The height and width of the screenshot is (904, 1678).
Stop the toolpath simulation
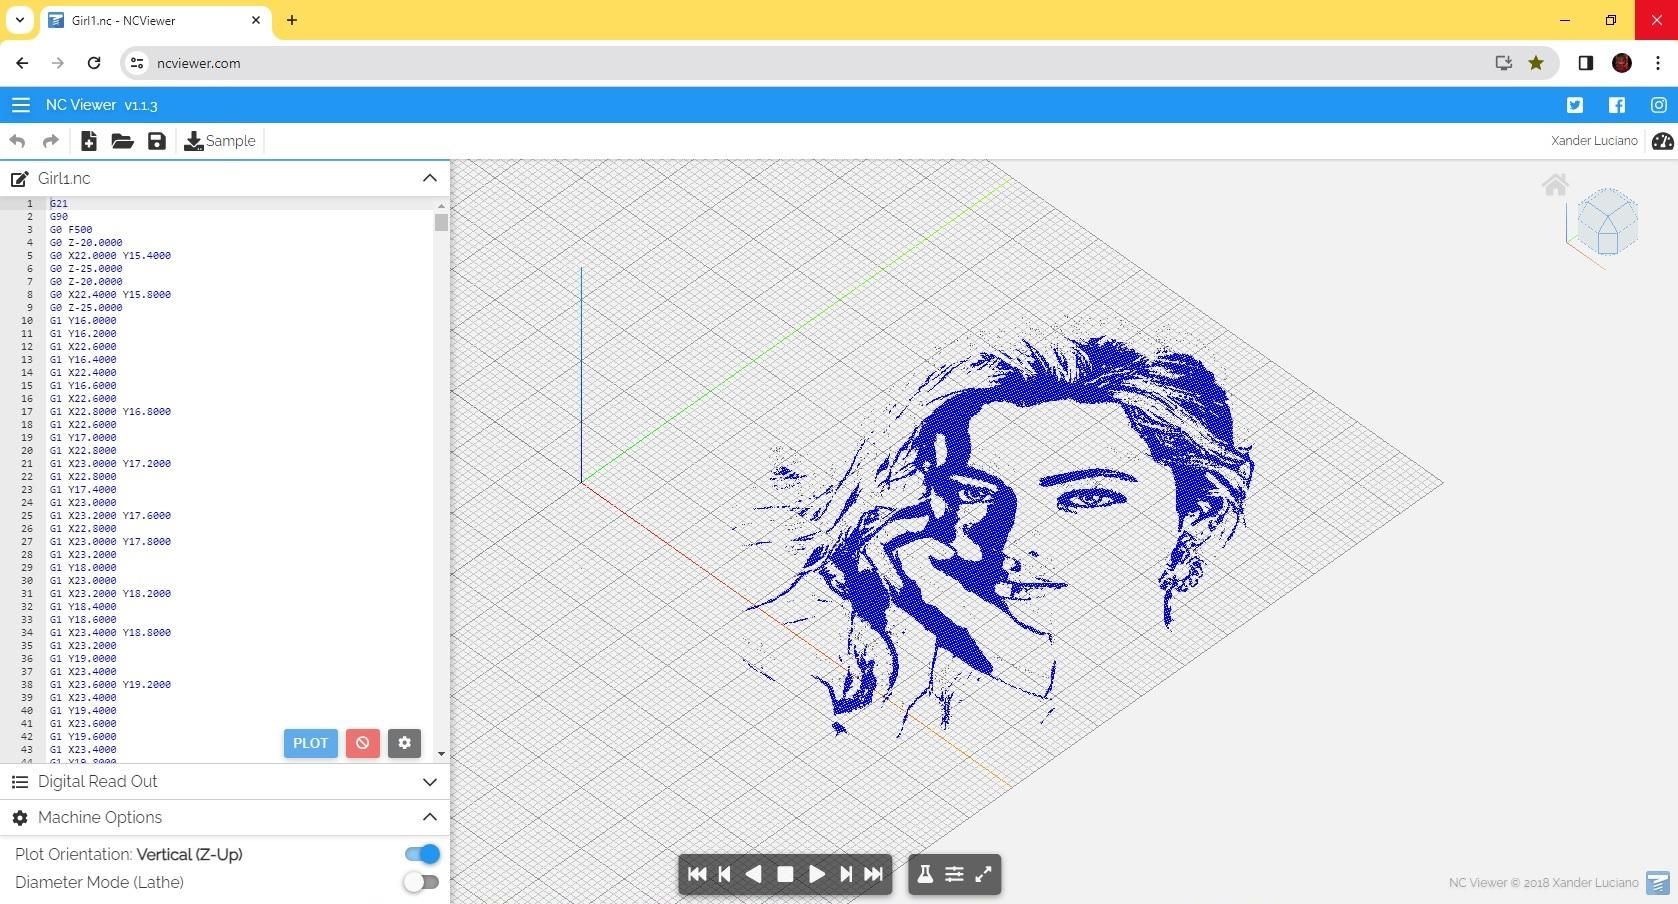tap(785, 874)
